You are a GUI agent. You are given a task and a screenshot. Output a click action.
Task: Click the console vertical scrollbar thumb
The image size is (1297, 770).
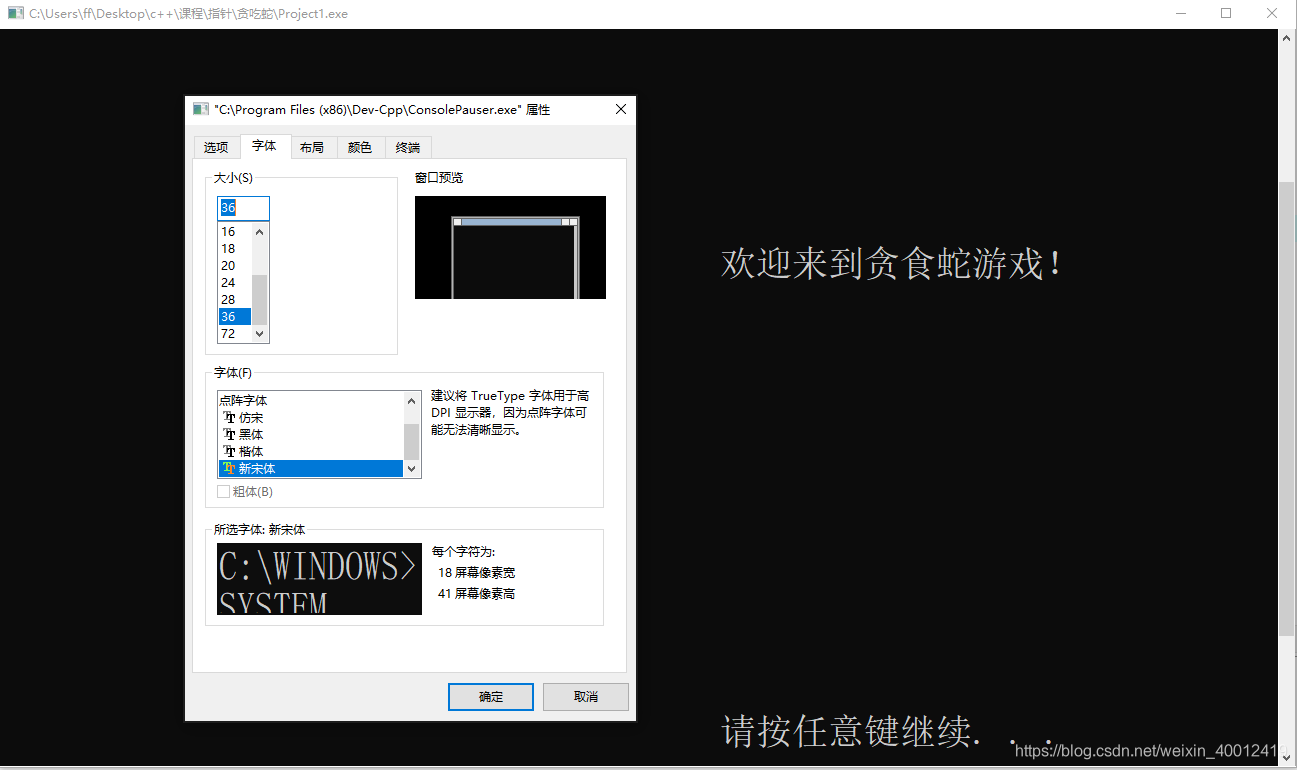[1287, 410]
